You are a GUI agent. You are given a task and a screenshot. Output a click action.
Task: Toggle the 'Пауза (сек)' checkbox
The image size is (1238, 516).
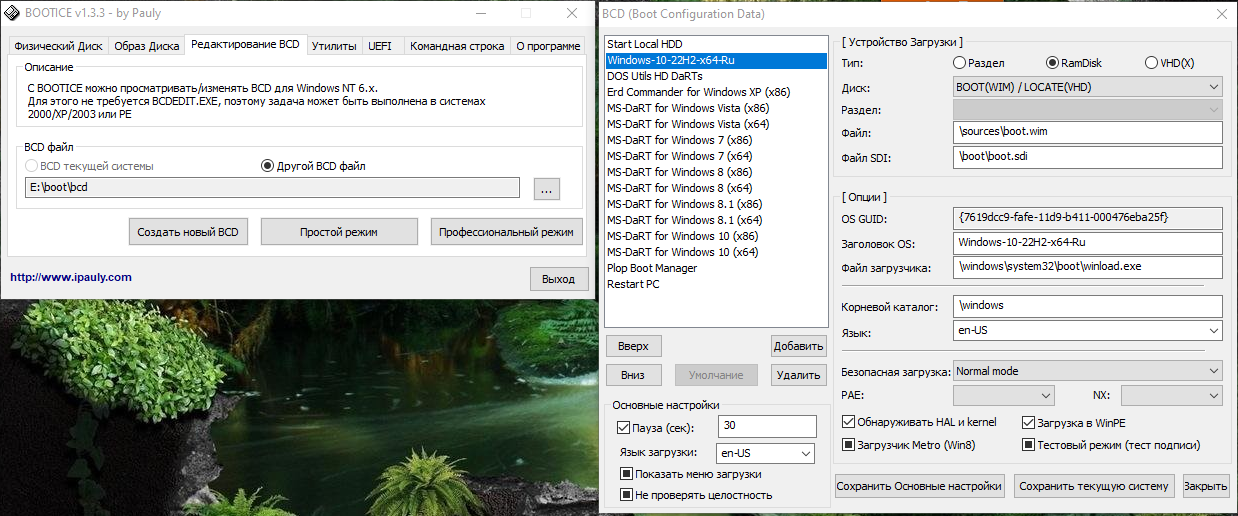(625, 428)
